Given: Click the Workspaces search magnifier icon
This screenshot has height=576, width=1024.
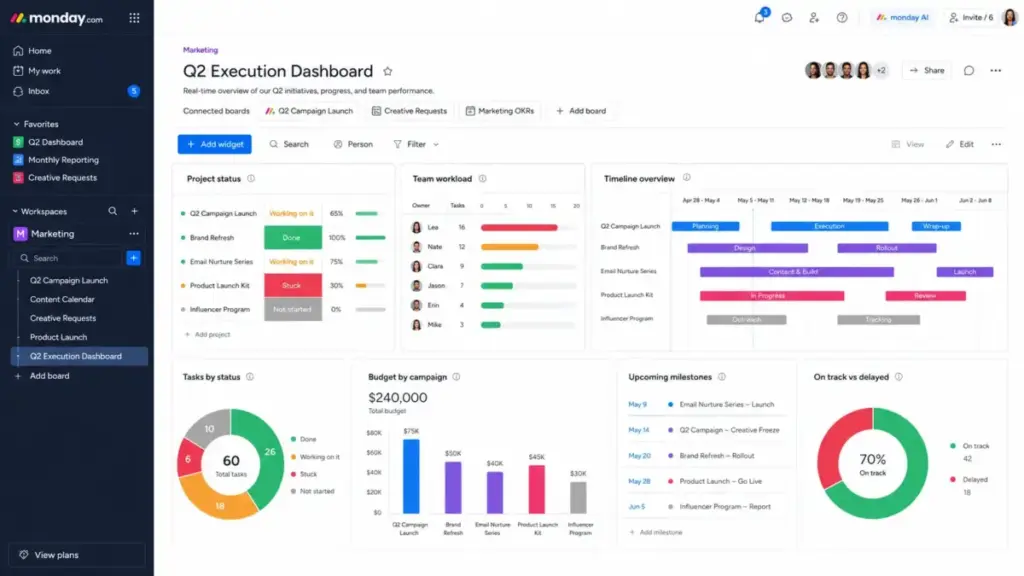Looking at the screenshot, I should (112, 211).
